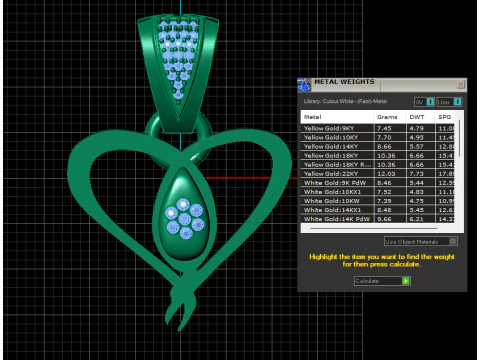Toggle the User library button
Image resolution: width=480 pixels, height=360 pixels.
449,102
